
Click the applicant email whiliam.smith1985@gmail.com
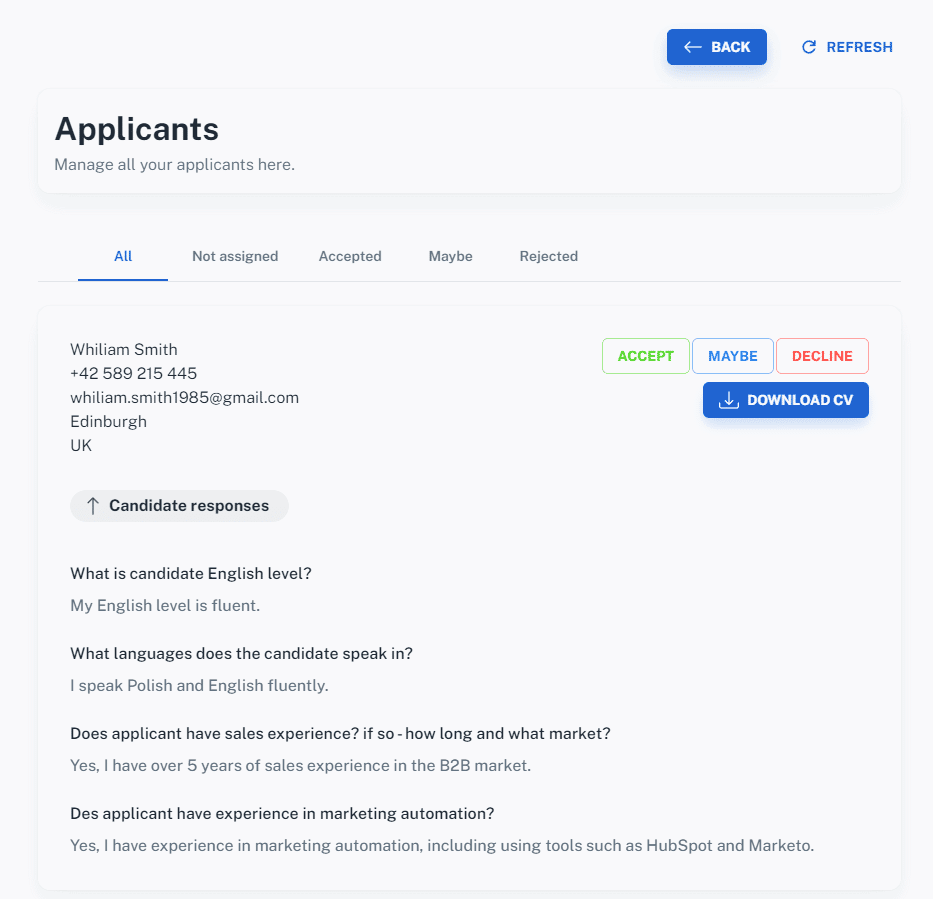tap(184, 397)
